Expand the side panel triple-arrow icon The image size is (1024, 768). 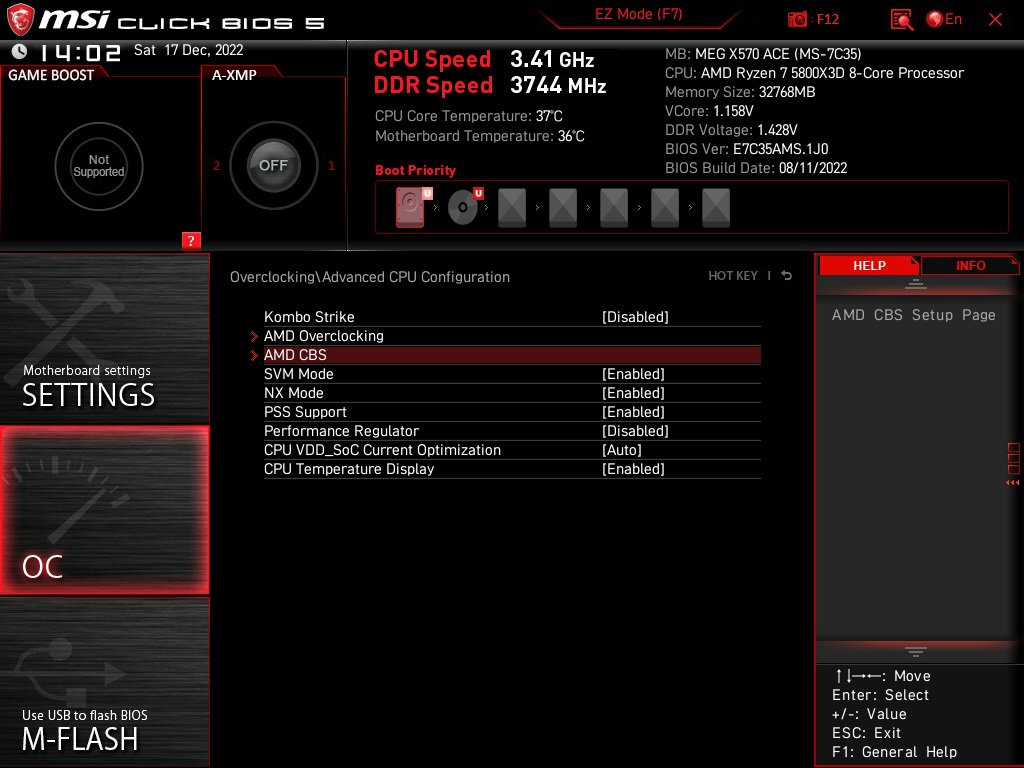pyautogui.click(x=1013, y=483)
